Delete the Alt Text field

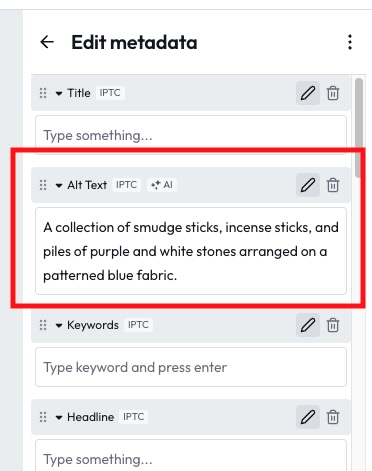click(x=333, y=185)
